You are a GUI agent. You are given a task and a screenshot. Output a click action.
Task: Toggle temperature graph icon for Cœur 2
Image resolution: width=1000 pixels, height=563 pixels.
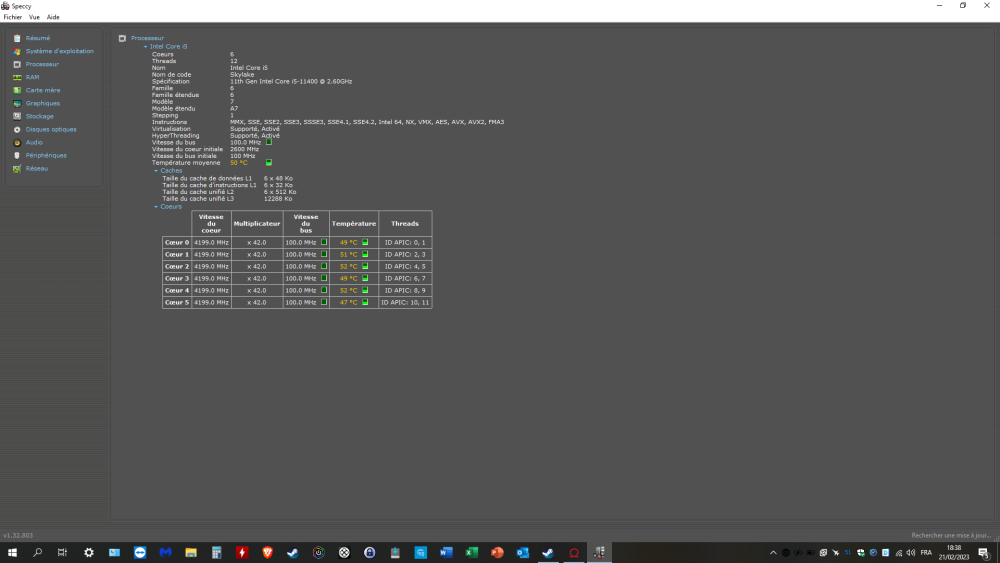coord(365,267)
